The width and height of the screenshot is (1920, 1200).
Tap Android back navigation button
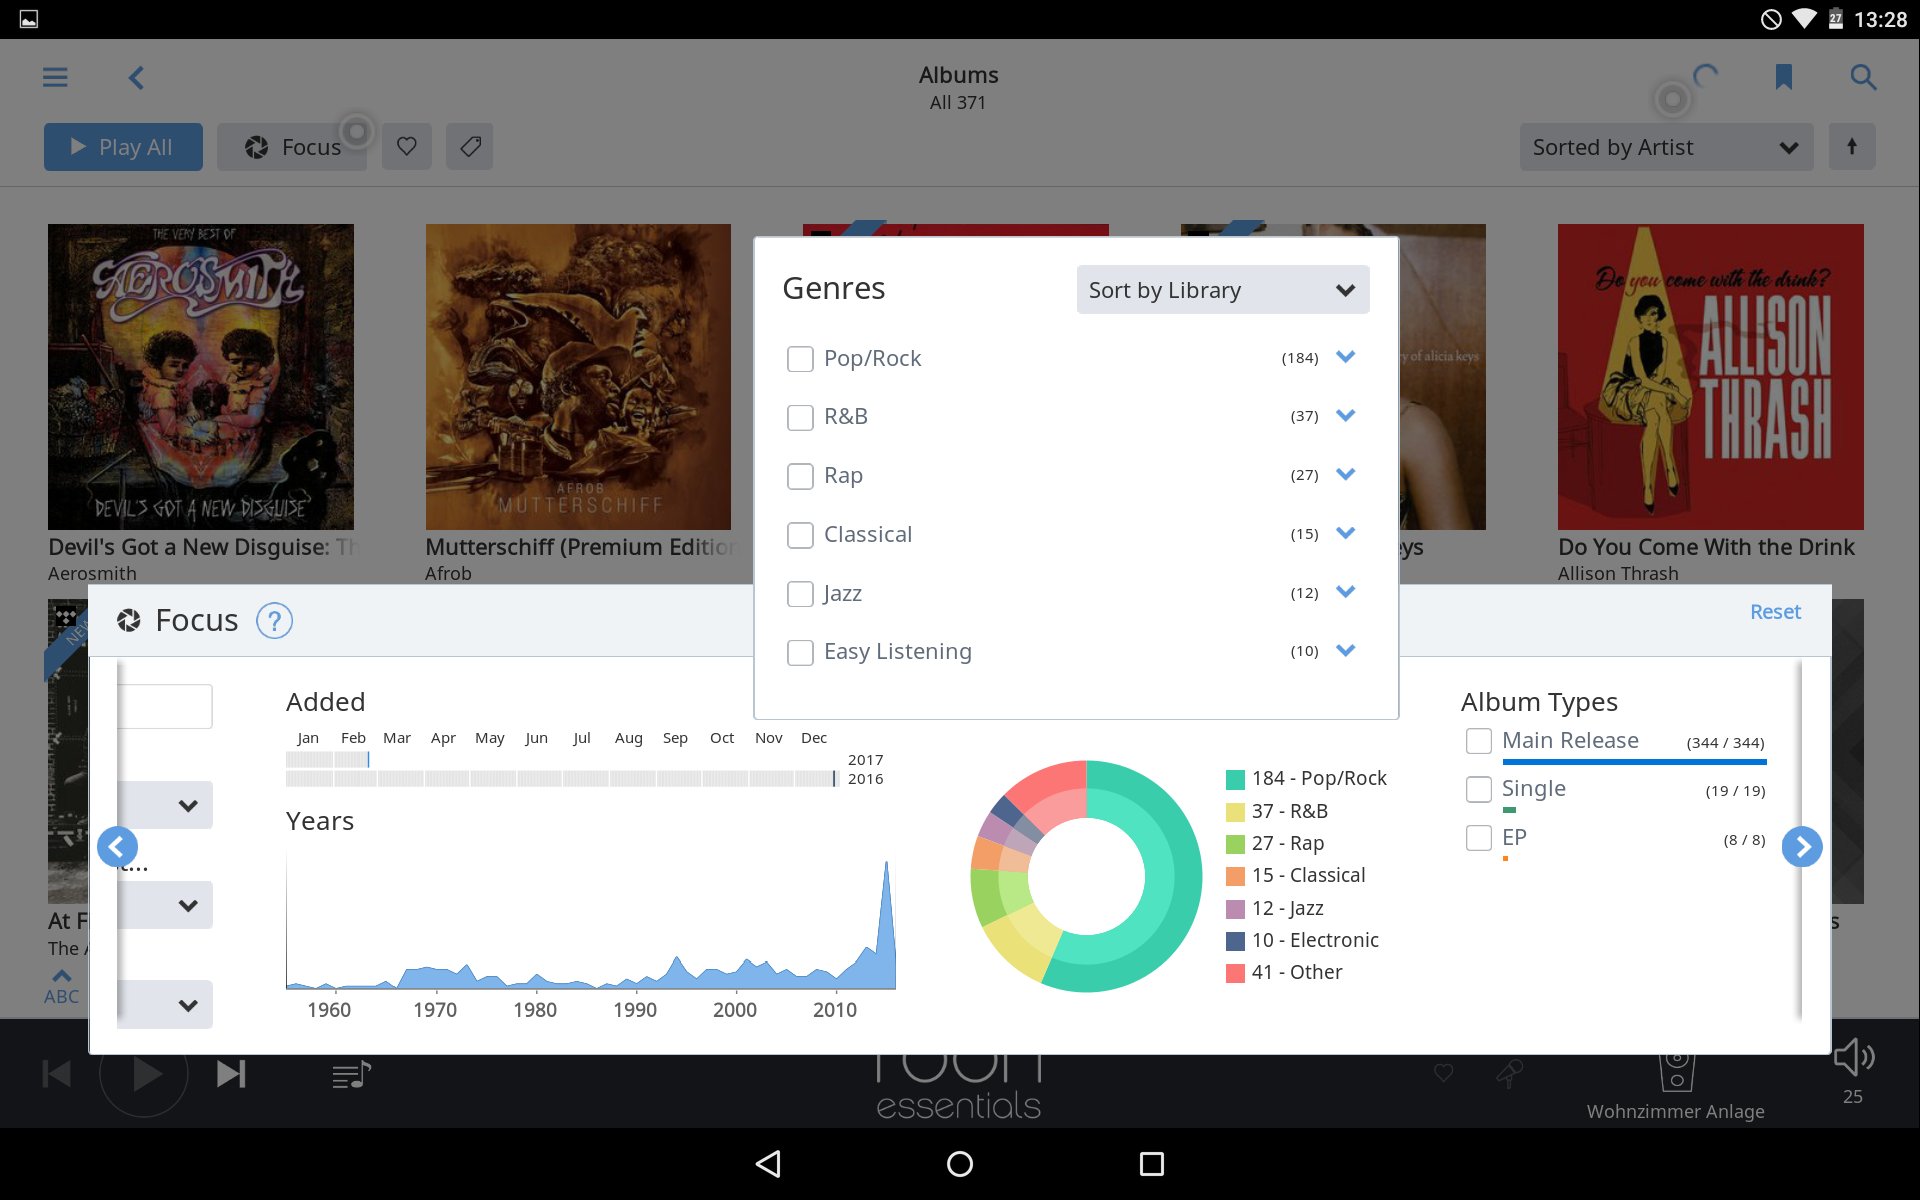[768, 1164]
